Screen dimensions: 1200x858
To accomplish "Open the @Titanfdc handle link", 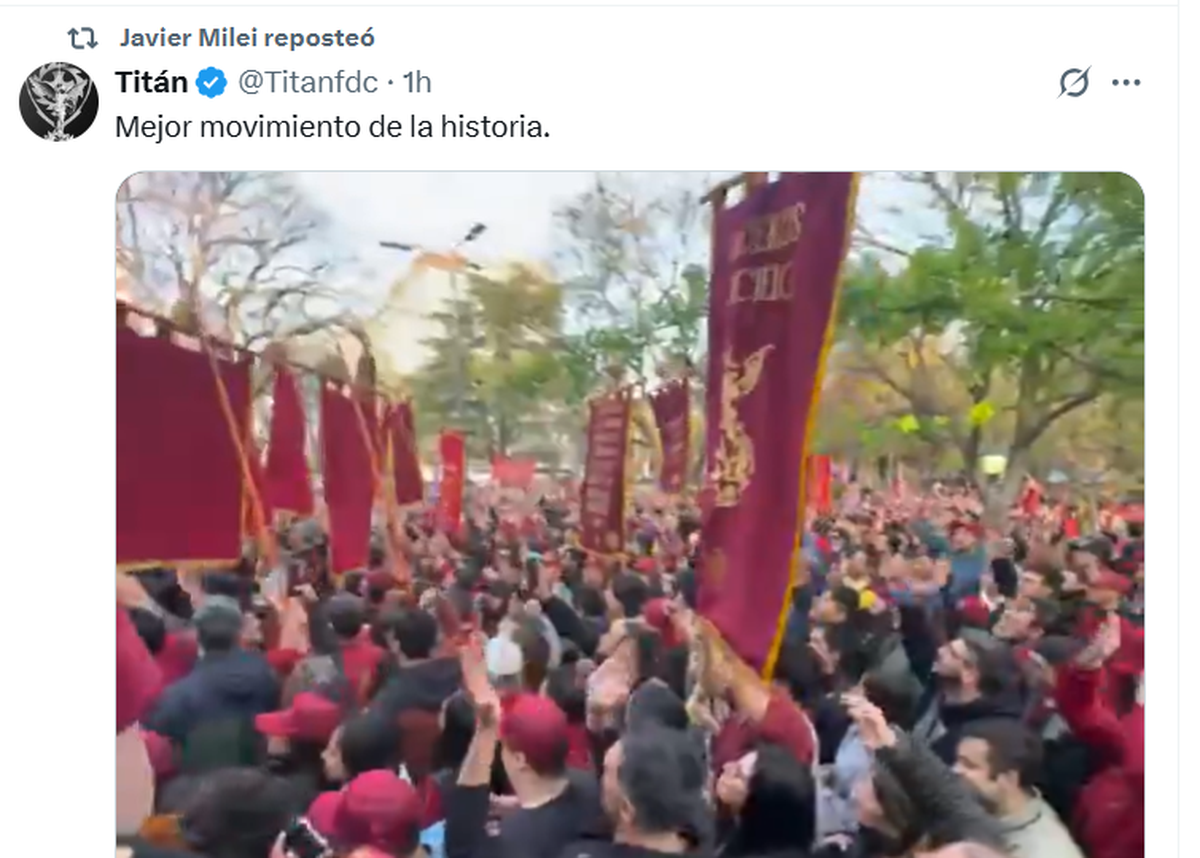I will (x=308, y=83).
